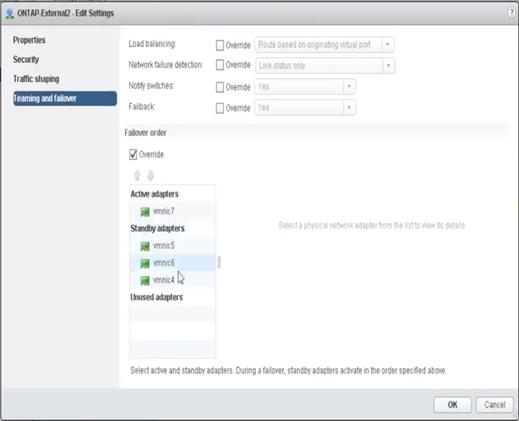Enable Failback Override checkbox
Screen dimensions: 519x421
pos(220,108)
